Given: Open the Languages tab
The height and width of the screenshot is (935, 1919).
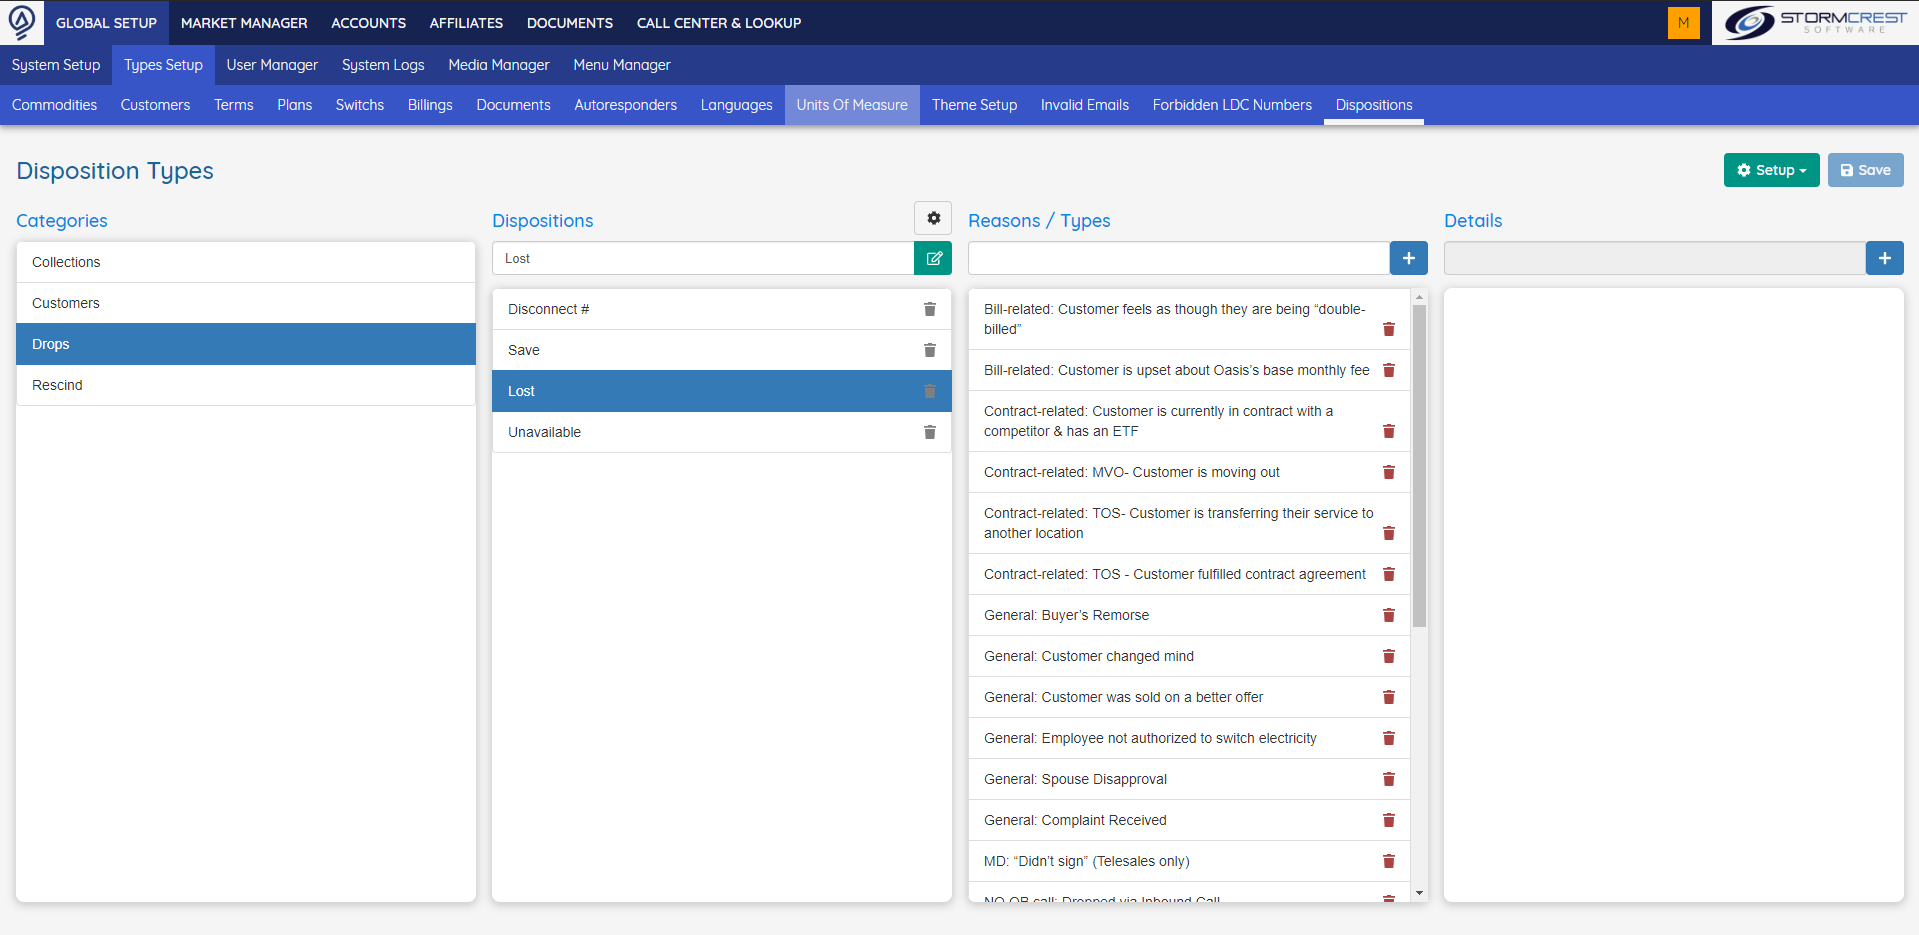Looking at the screenshot, I should point(736,105).
